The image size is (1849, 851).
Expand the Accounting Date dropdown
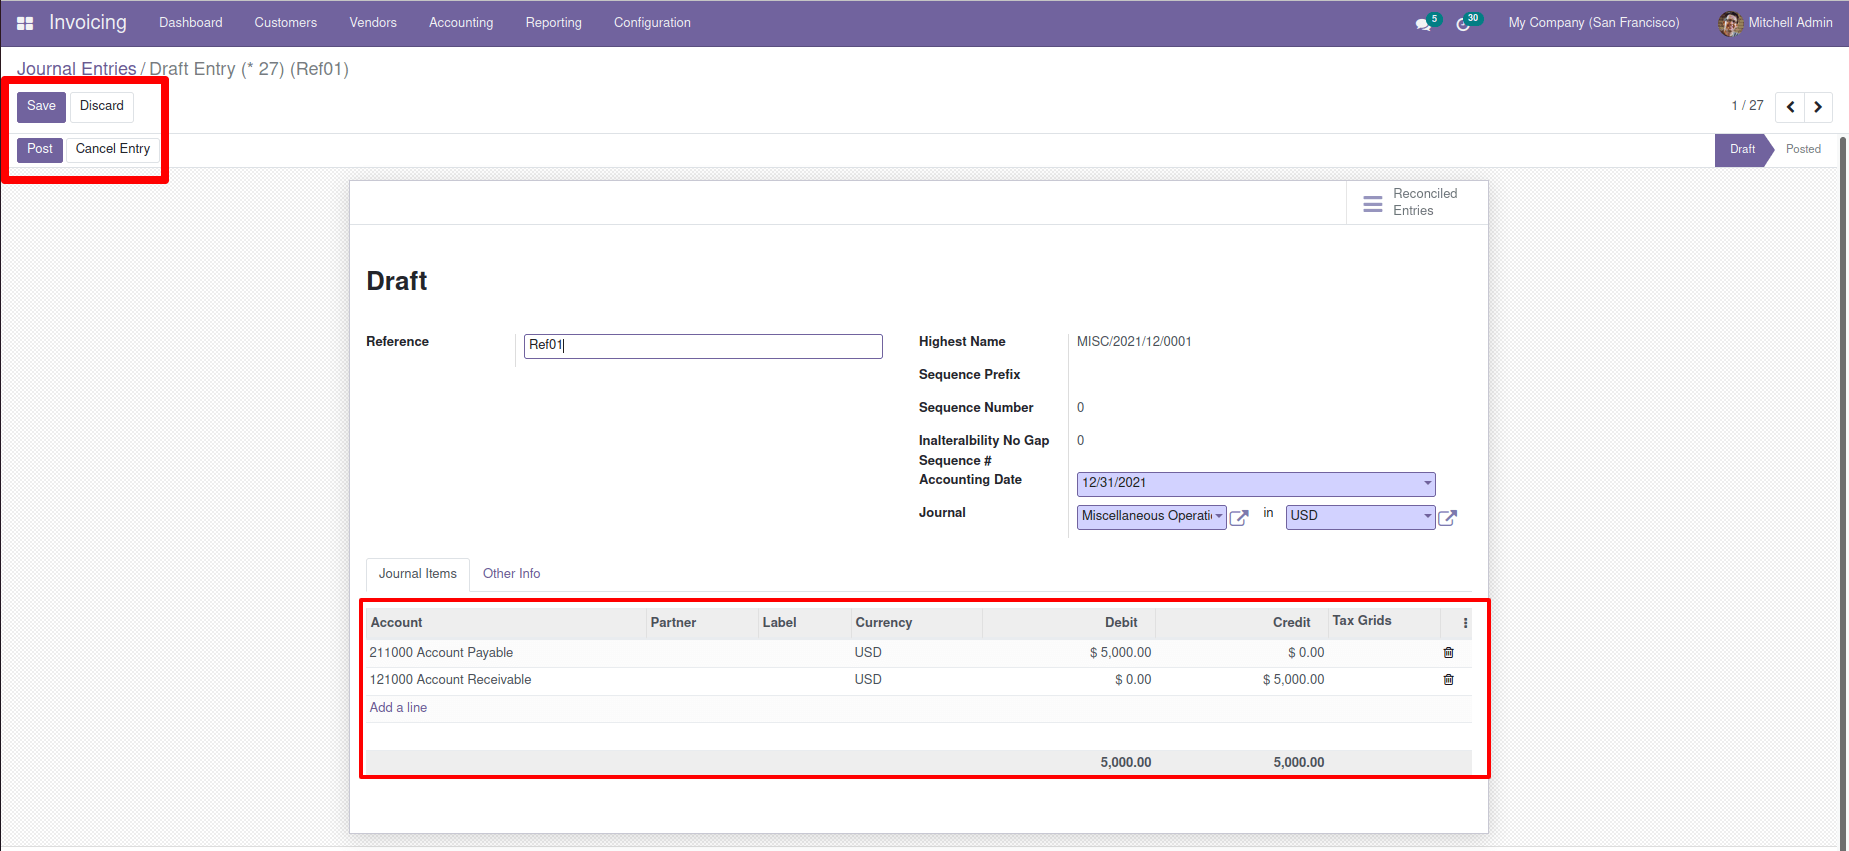coord(1427,484)
